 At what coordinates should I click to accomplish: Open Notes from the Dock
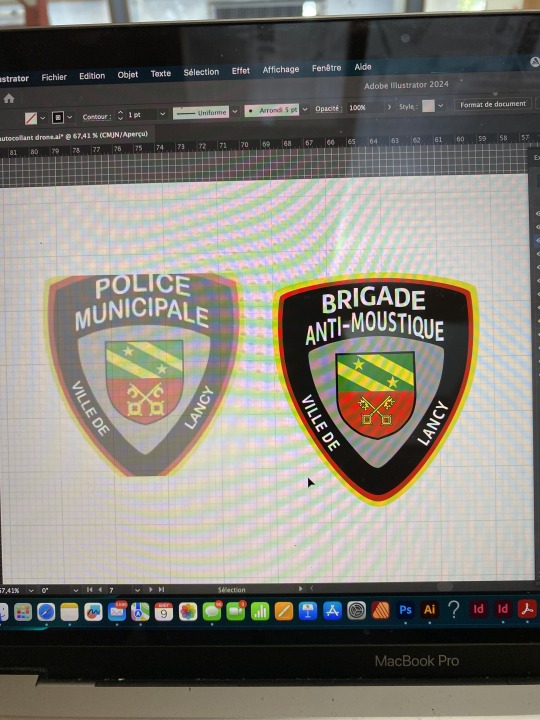69,612
